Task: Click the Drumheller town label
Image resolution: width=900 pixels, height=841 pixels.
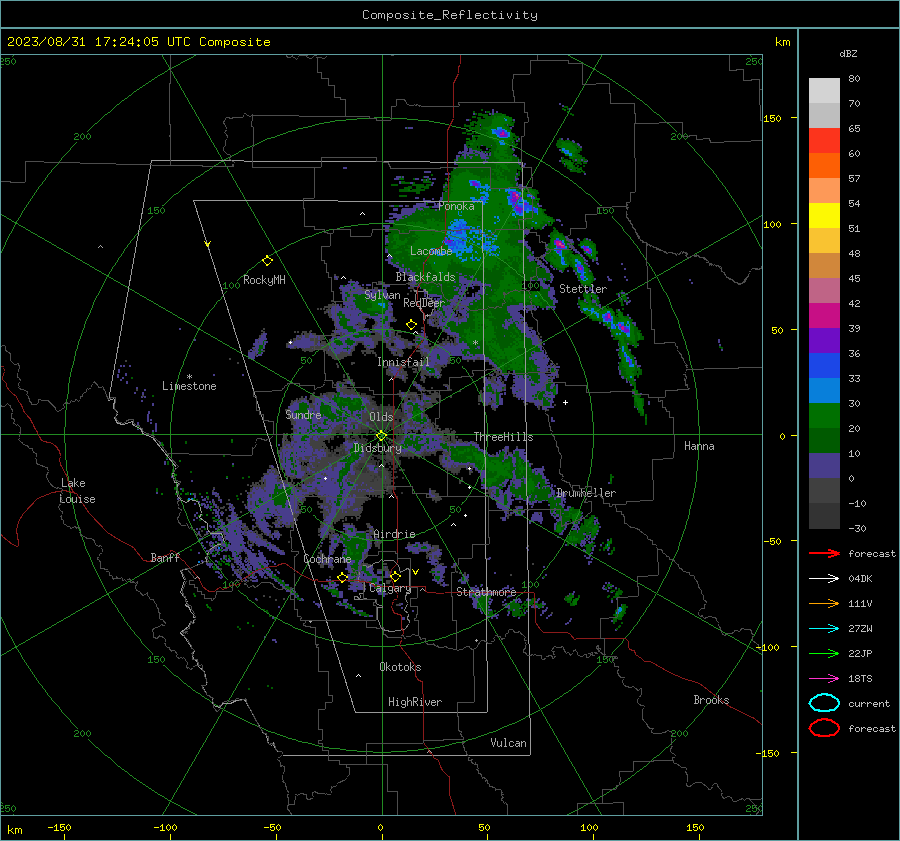Action: pos(585,493)
